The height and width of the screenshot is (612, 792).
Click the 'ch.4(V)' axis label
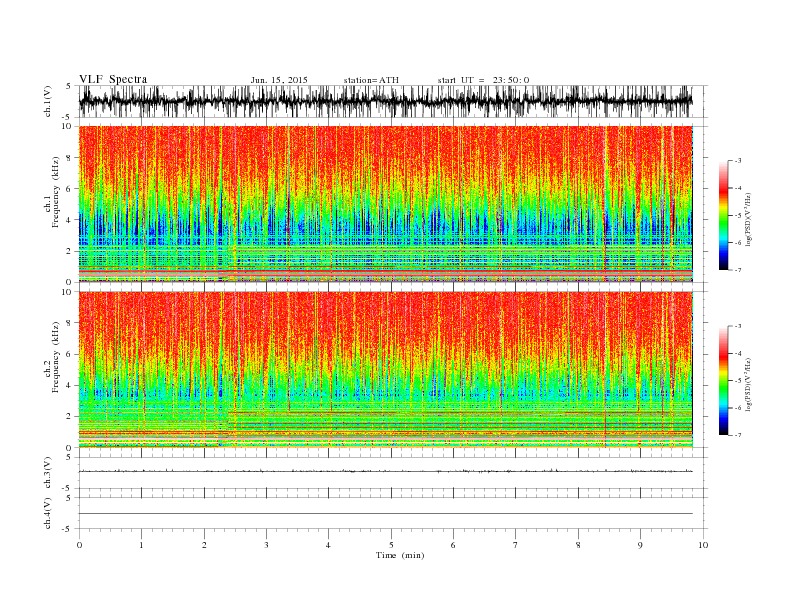pyautogui.click(x=48, y=513)
